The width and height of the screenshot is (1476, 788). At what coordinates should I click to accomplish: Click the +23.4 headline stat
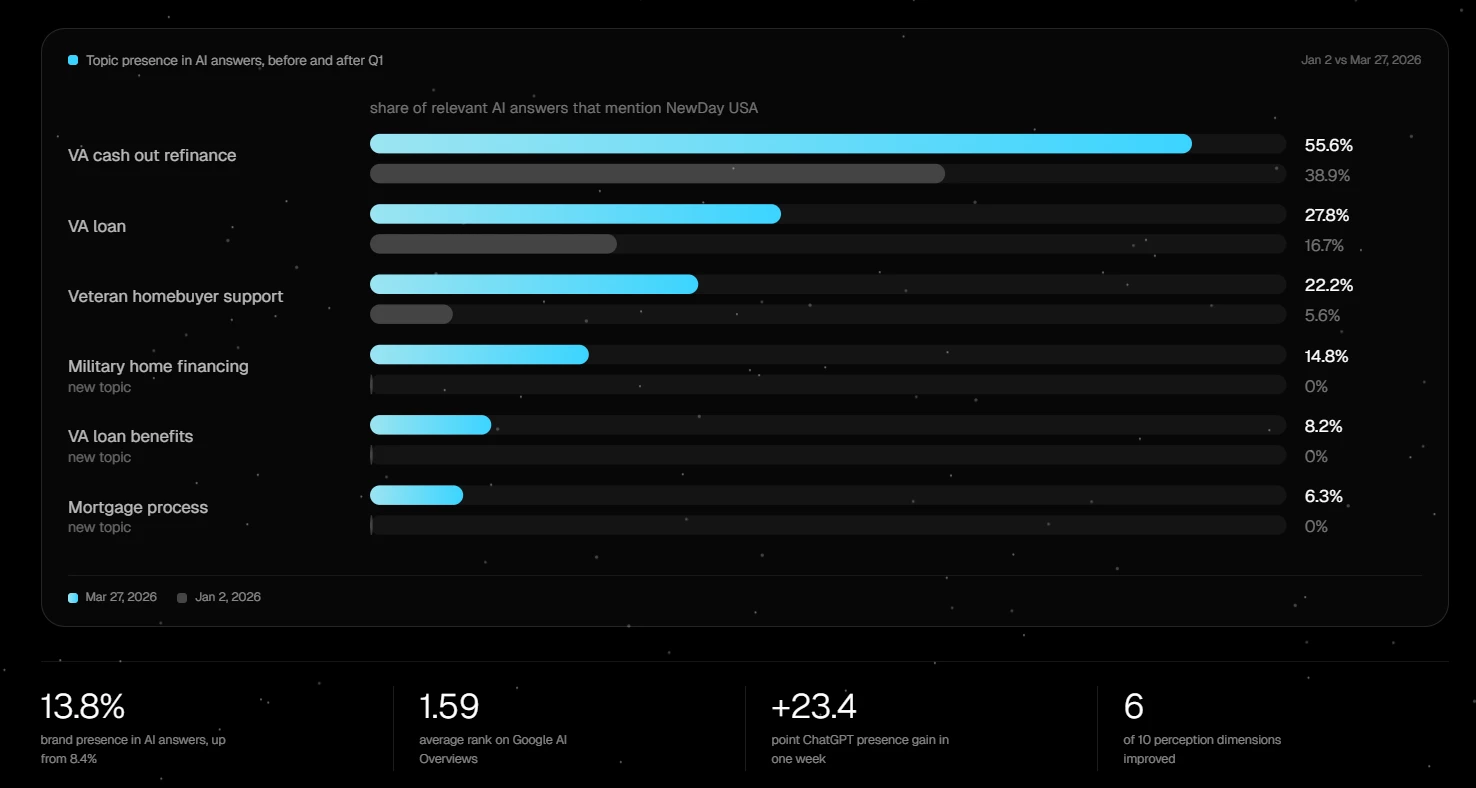coord(814,707)
